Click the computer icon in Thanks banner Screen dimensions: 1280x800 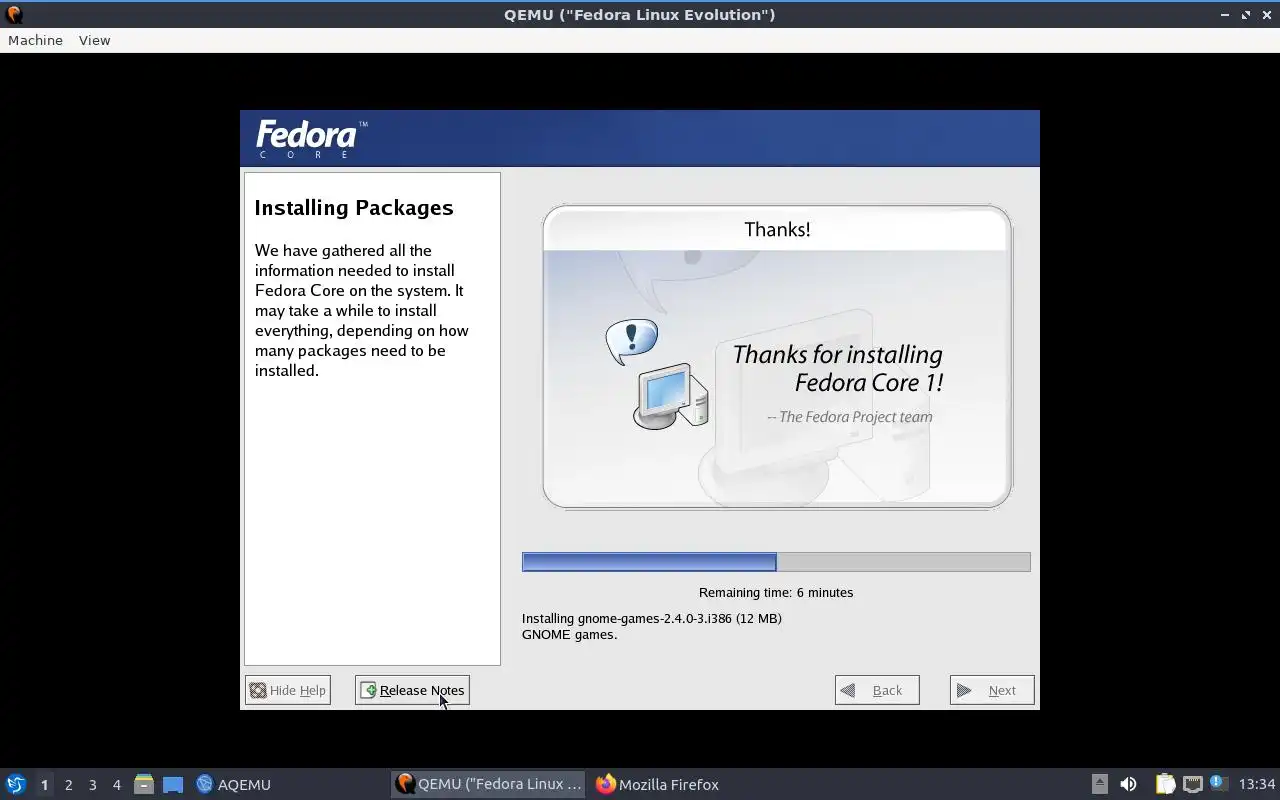point(671,397)
